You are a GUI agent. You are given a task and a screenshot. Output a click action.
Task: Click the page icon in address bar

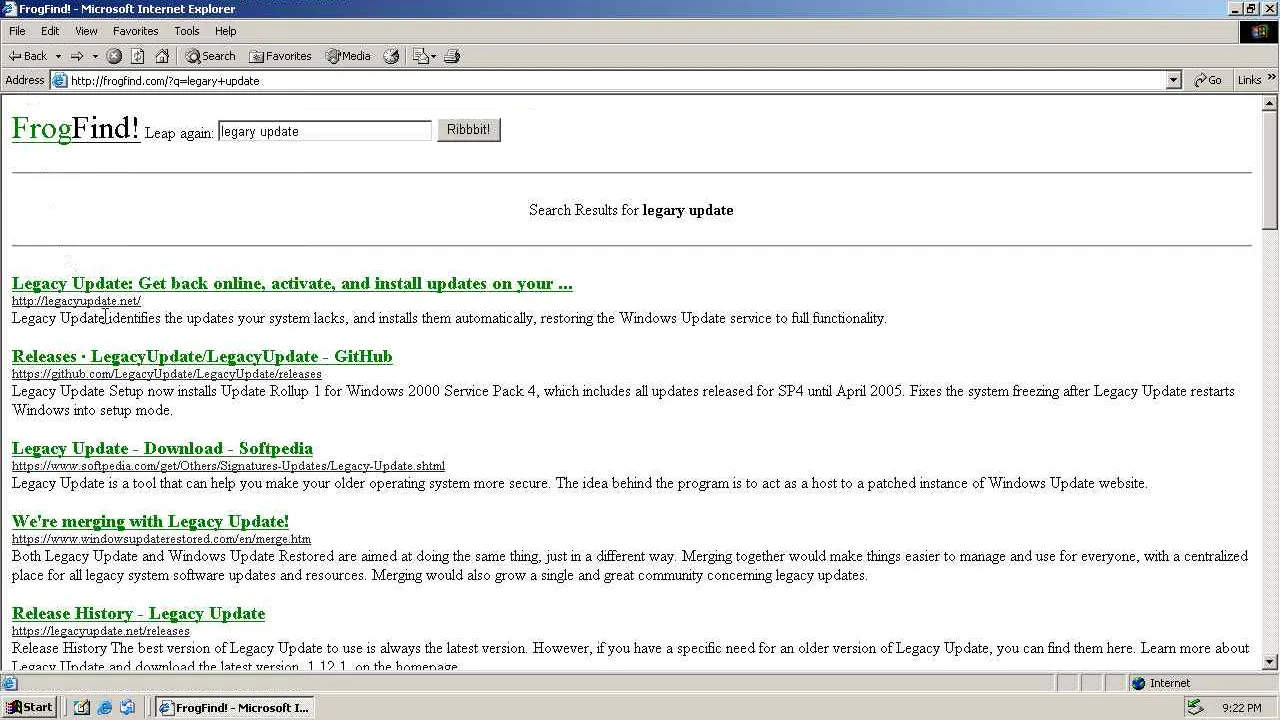[x=60, y=81]
